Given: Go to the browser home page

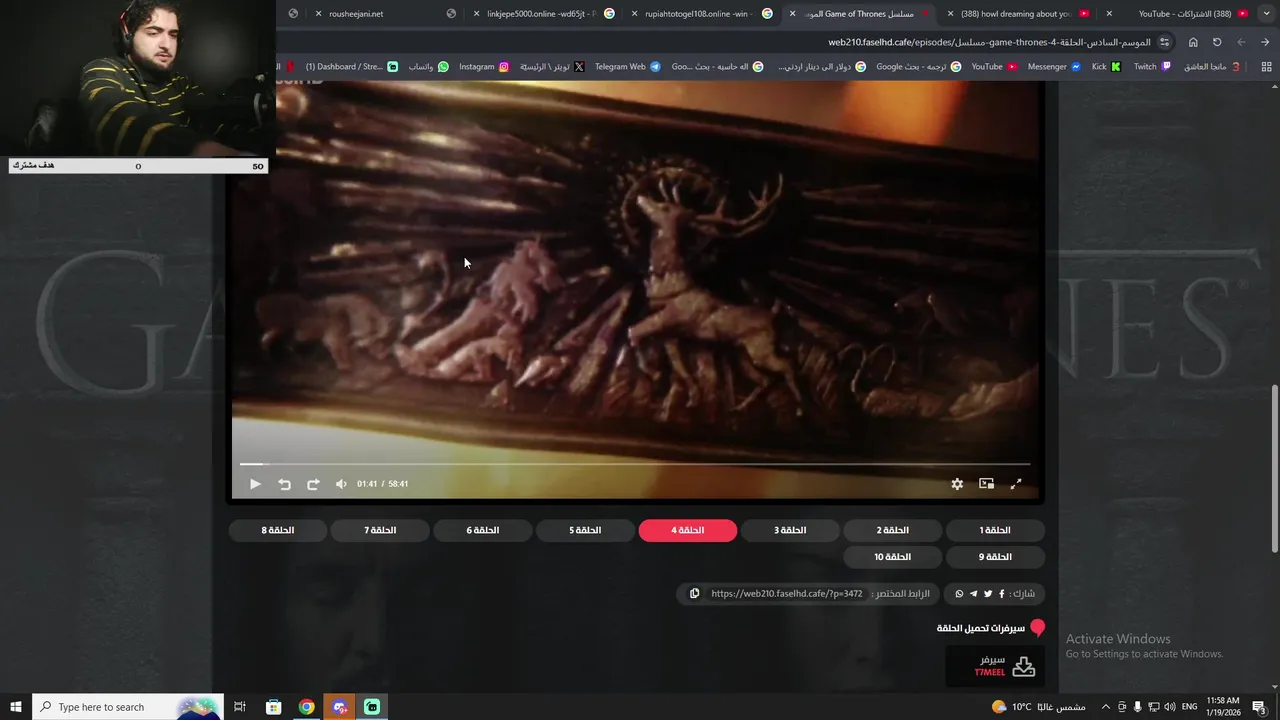Looking at the screenshot, I should (x=1193, y=42).
